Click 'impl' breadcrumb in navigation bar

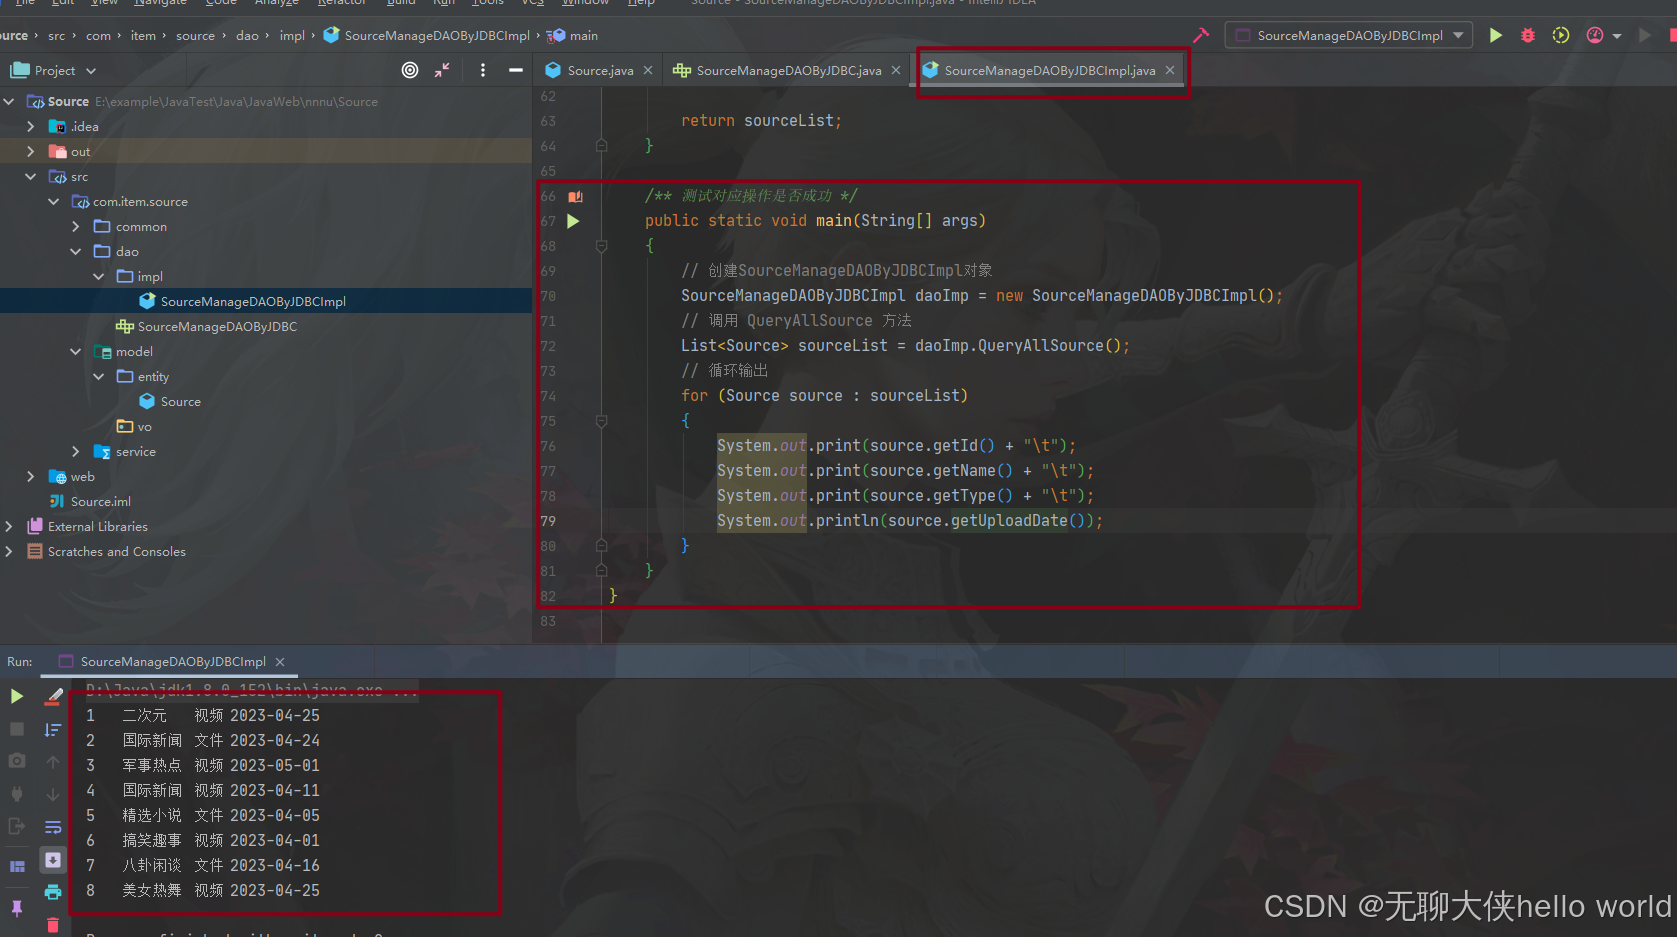pos(292,35)
